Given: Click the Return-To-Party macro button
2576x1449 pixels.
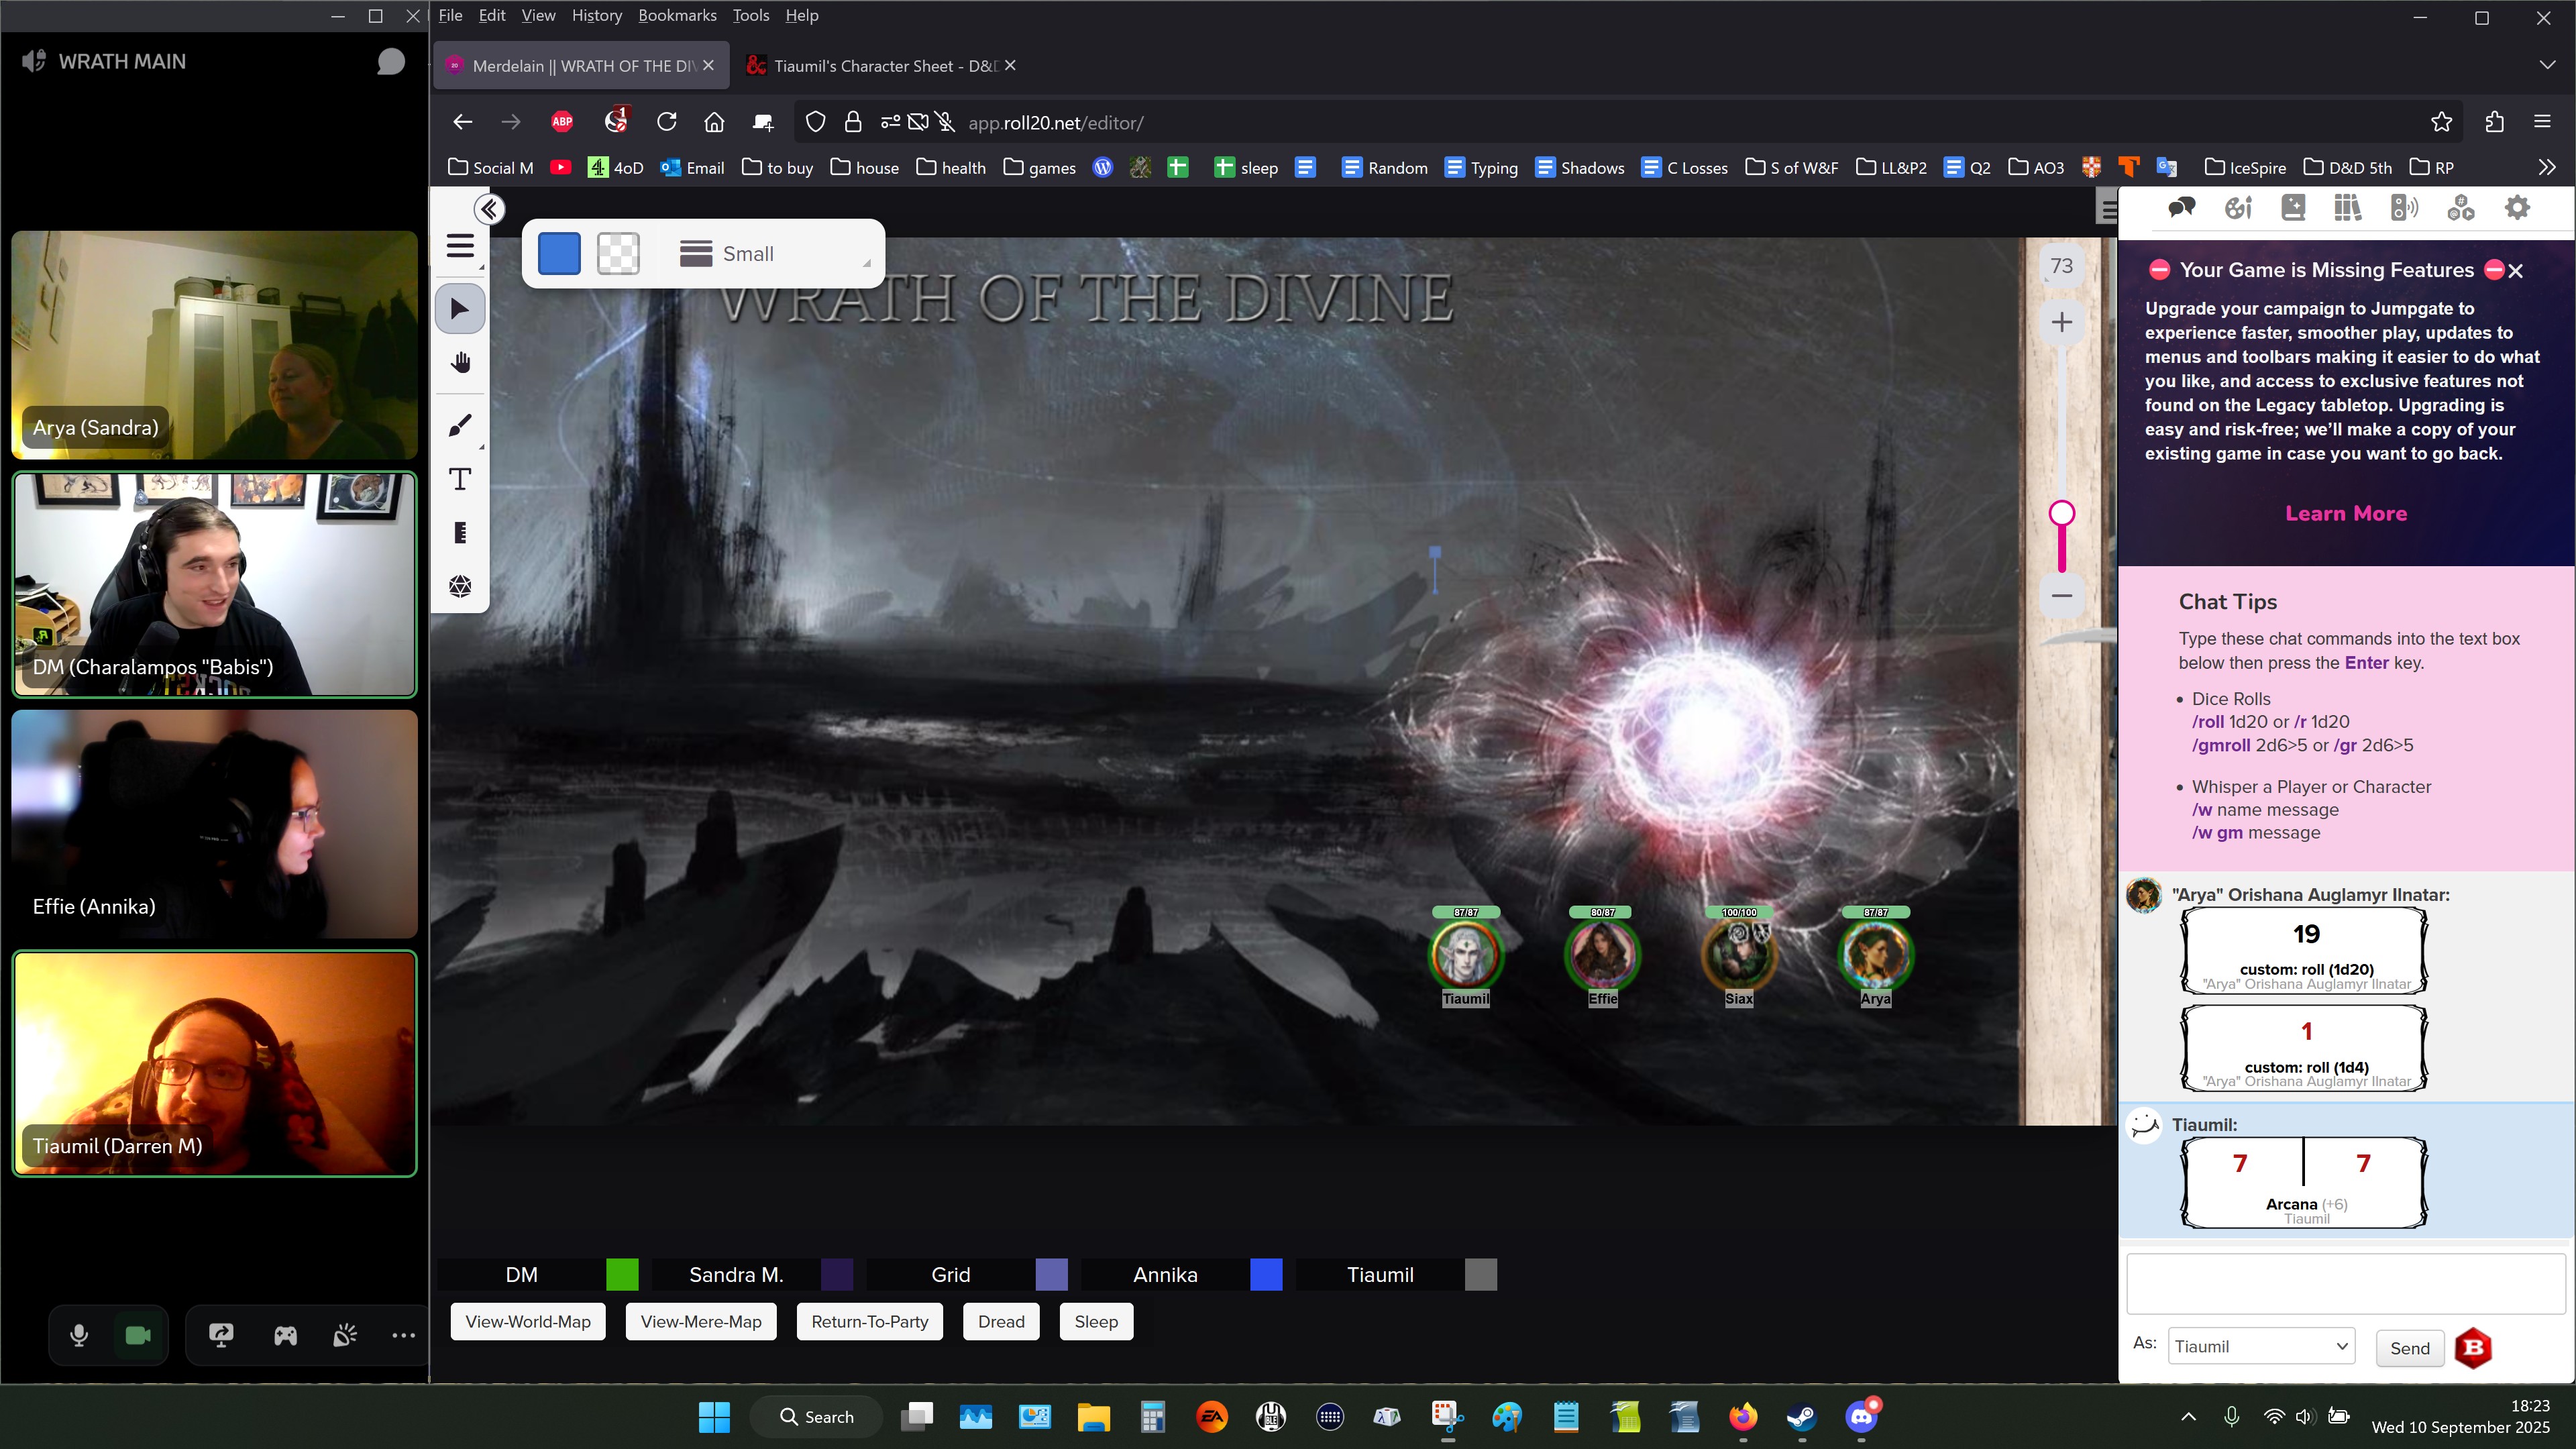Looking at the screenshot, I should coord(869,1322).
